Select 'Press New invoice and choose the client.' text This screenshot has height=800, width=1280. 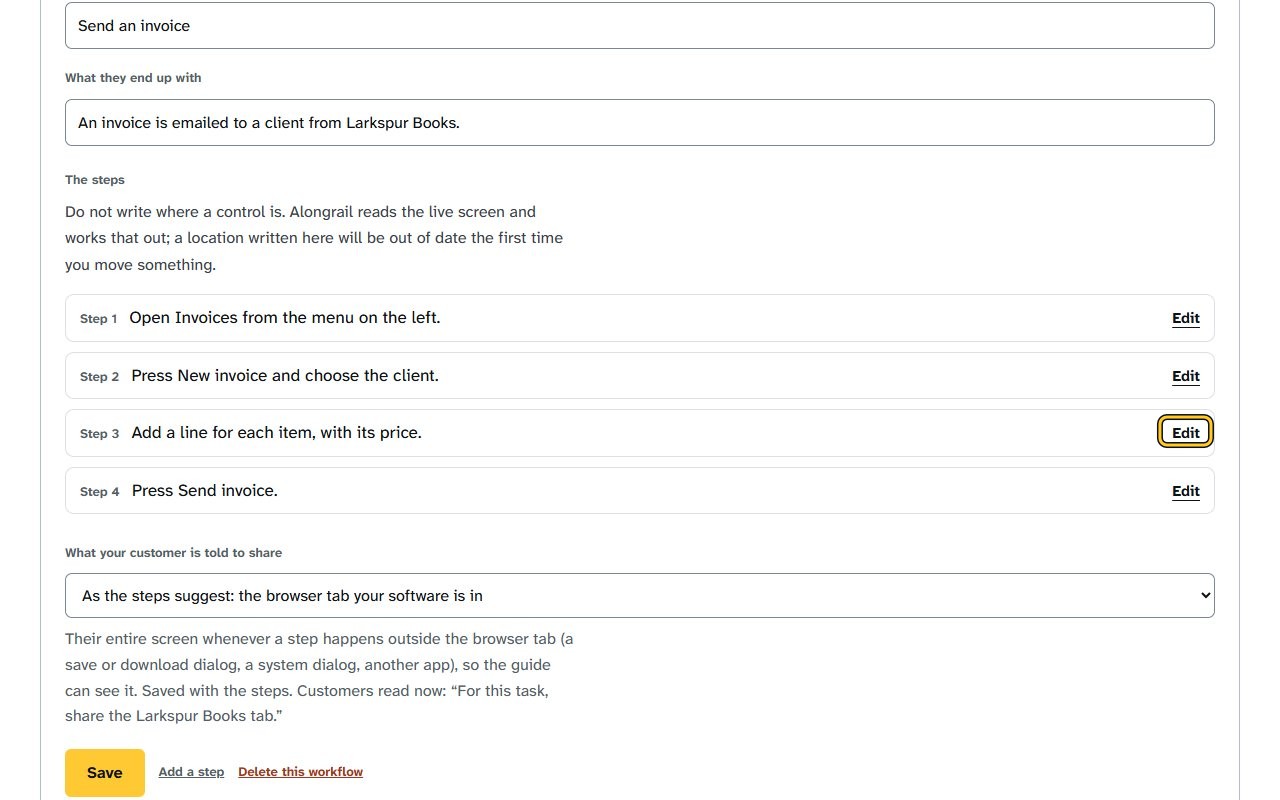(x=285, y=376)
